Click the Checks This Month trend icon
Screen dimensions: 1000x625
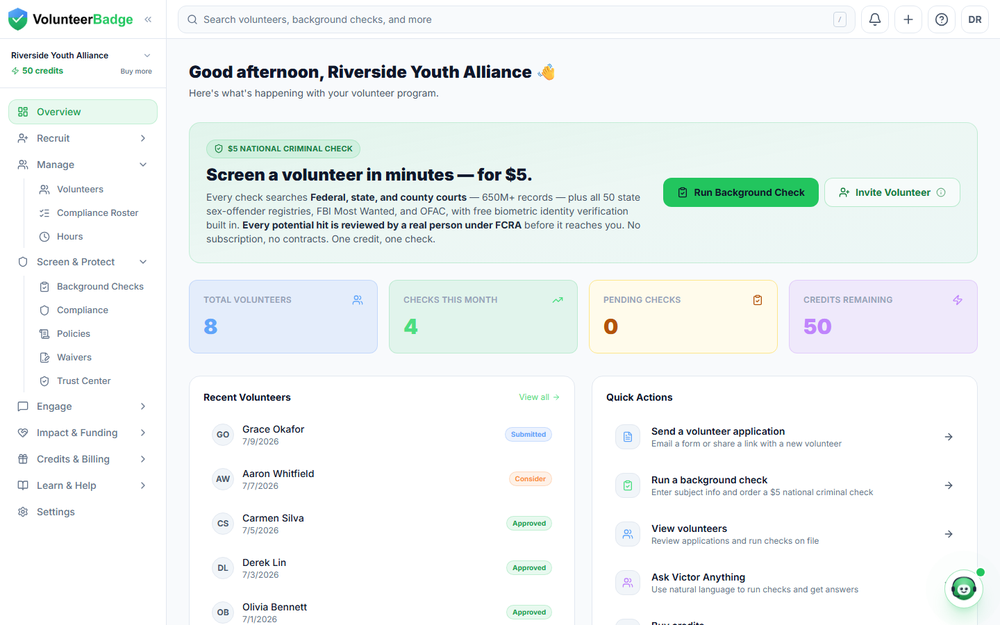557,300
